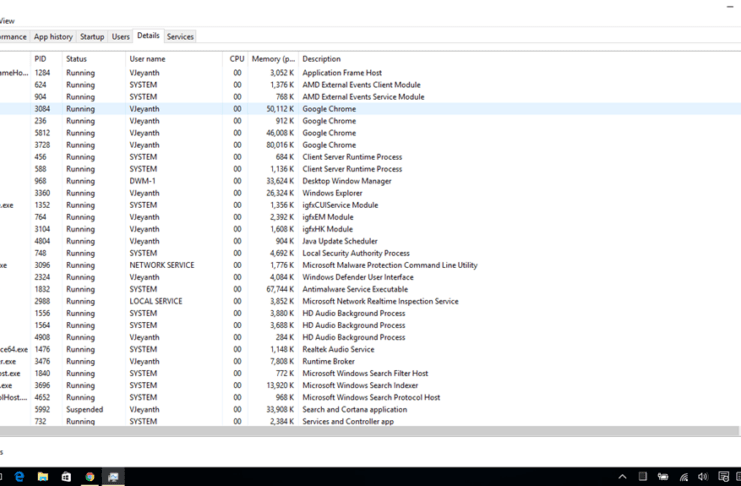Viewport: 741px width, 486px height.
Task: Sort by the Memory column header
Action: [273, 59]
